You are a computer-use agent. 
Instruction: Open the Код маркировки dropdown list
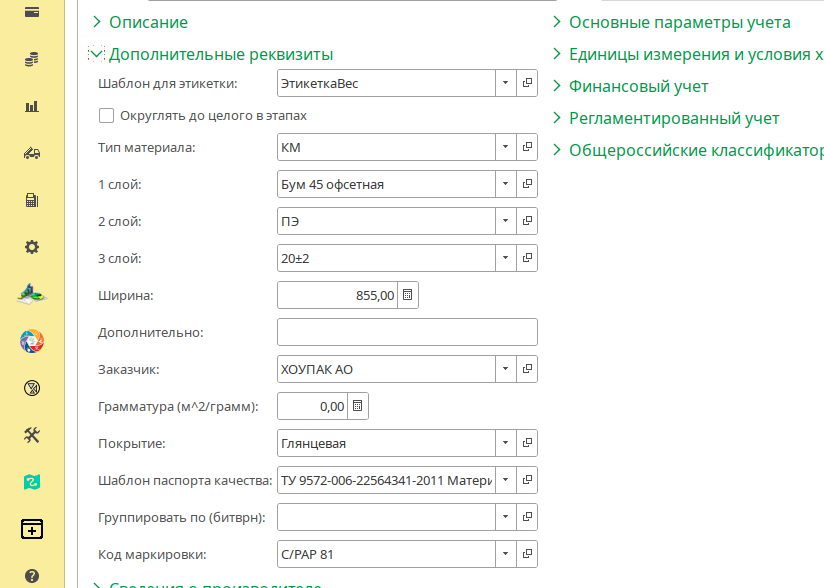(506, 554)
